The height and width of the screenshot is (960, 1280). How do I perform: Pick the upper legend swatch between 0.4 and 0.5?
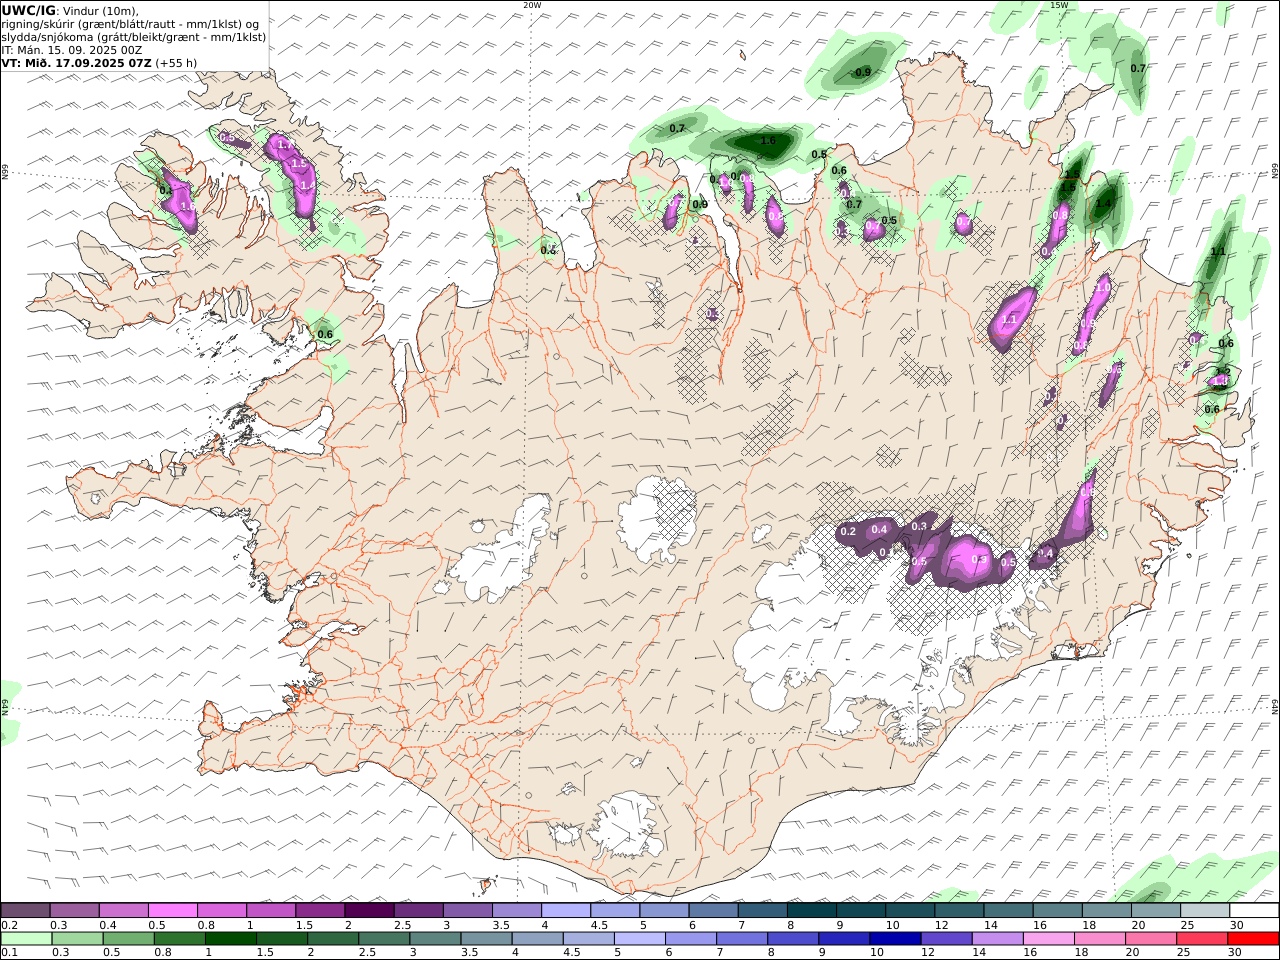click(x=123, y=910)
